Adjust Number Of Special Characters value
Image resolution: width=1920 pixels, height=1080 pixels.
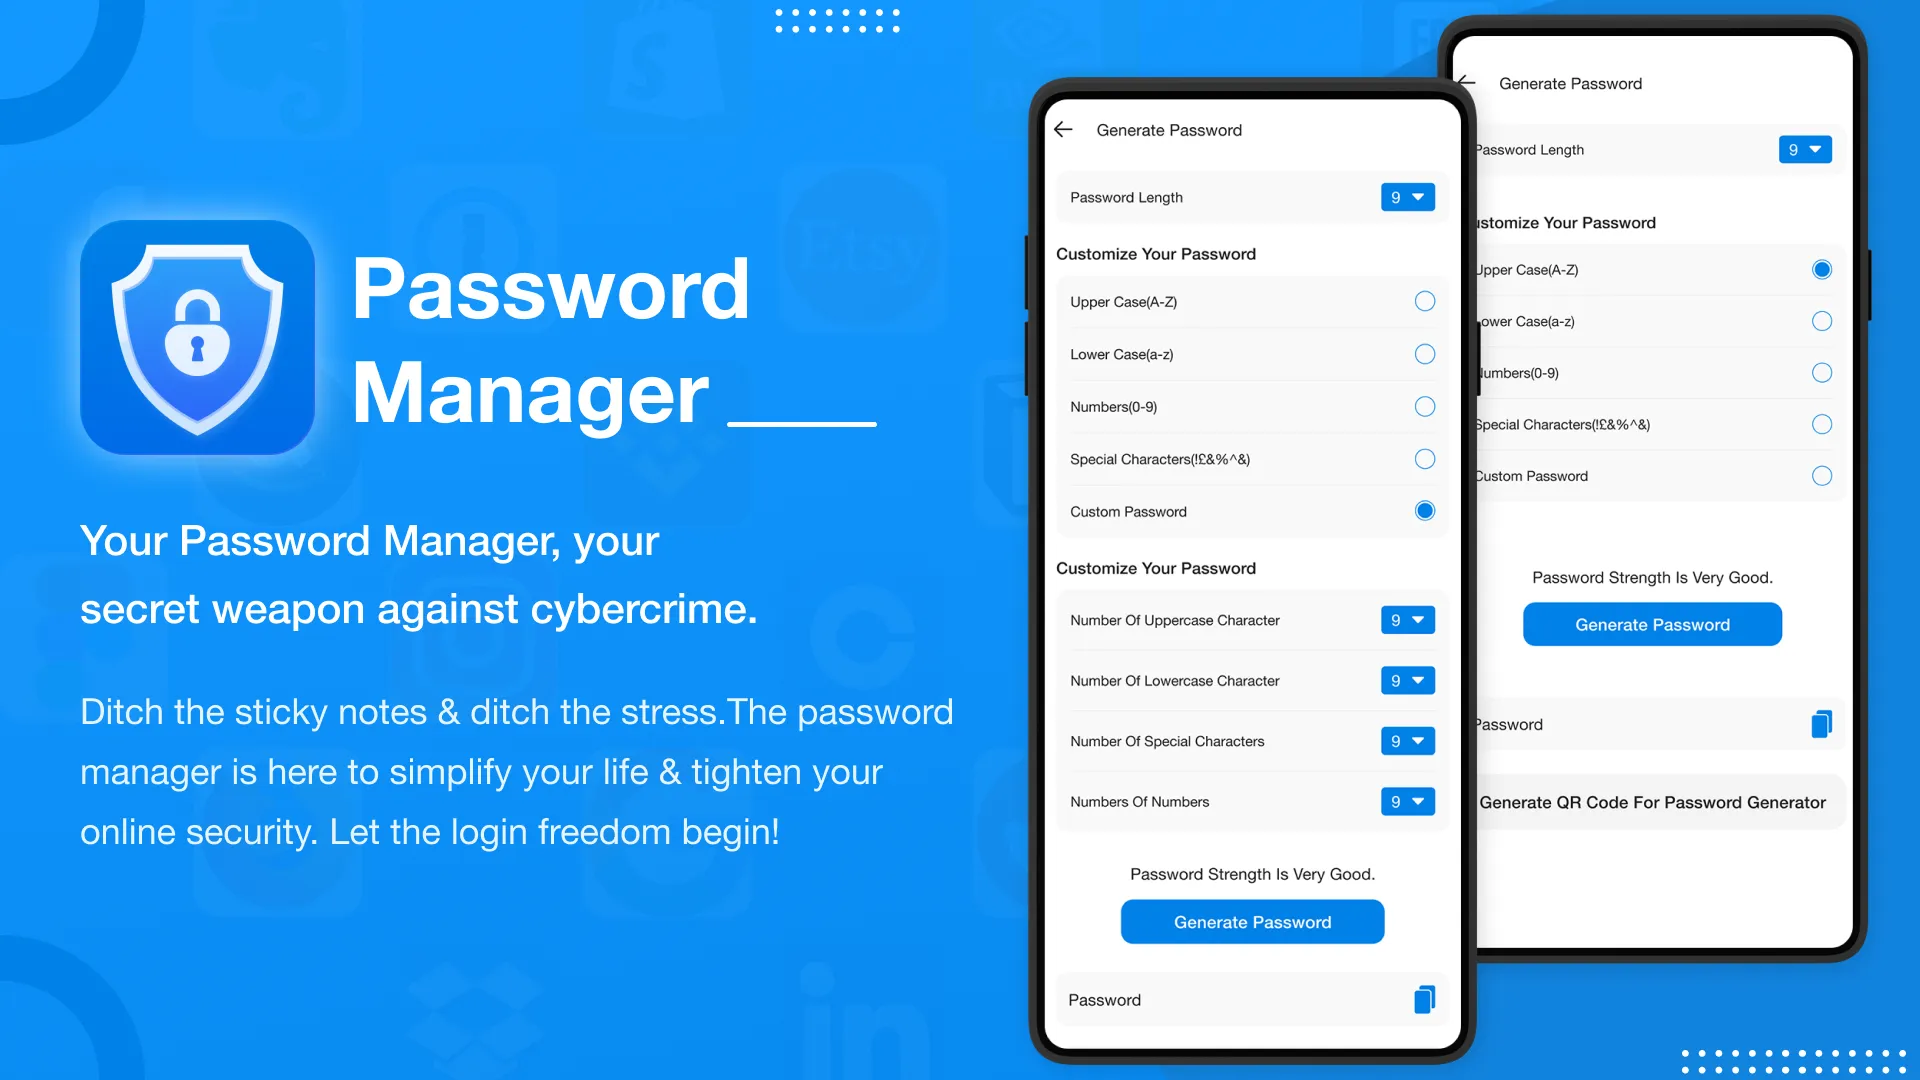tap(1406, 740)
